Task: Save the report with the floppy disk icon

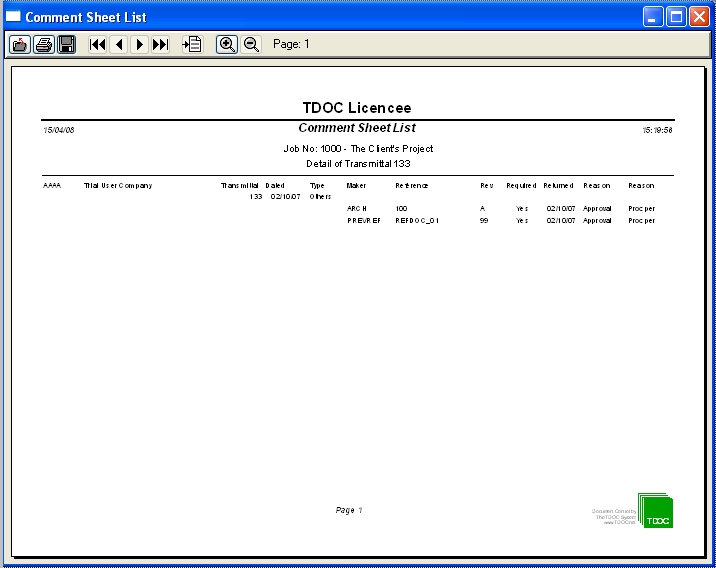Action: pyautogui.click(x=67, y=44)
